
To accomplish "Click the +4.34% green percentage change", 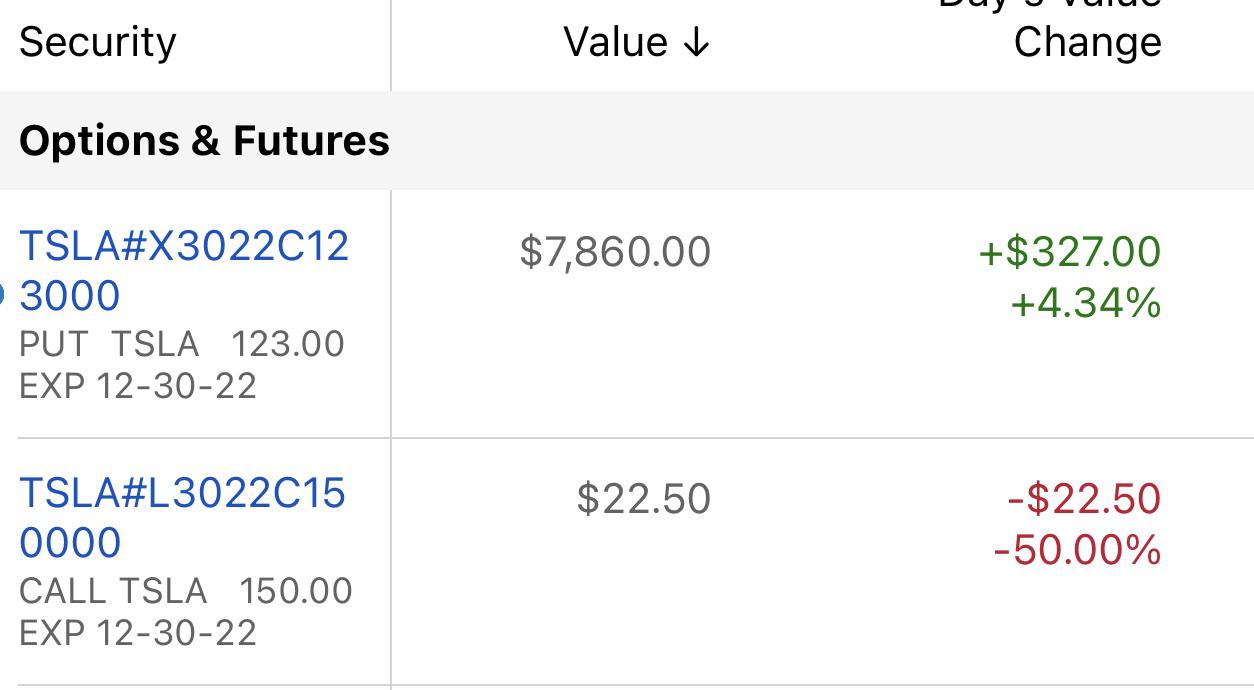I will (x=1086, y=302).
